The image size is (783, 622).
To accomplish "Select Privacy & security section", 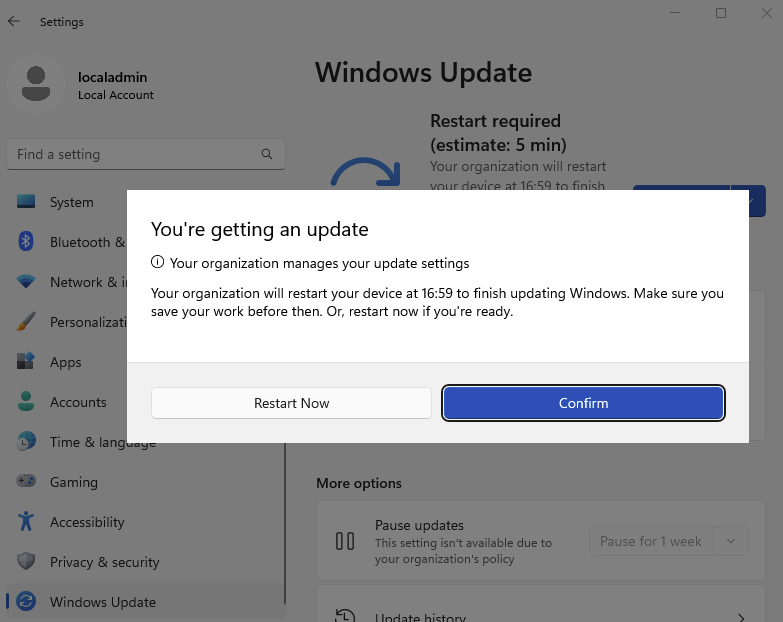I will [105, 562].
